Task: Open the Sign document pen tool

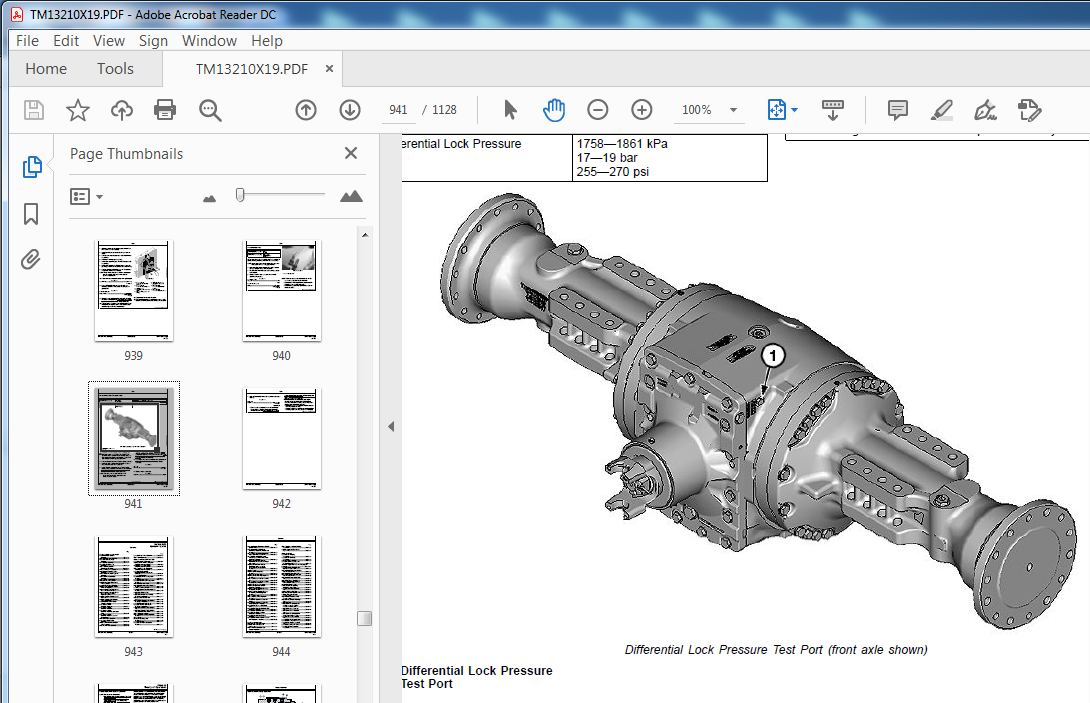Action: coord(985,110)
